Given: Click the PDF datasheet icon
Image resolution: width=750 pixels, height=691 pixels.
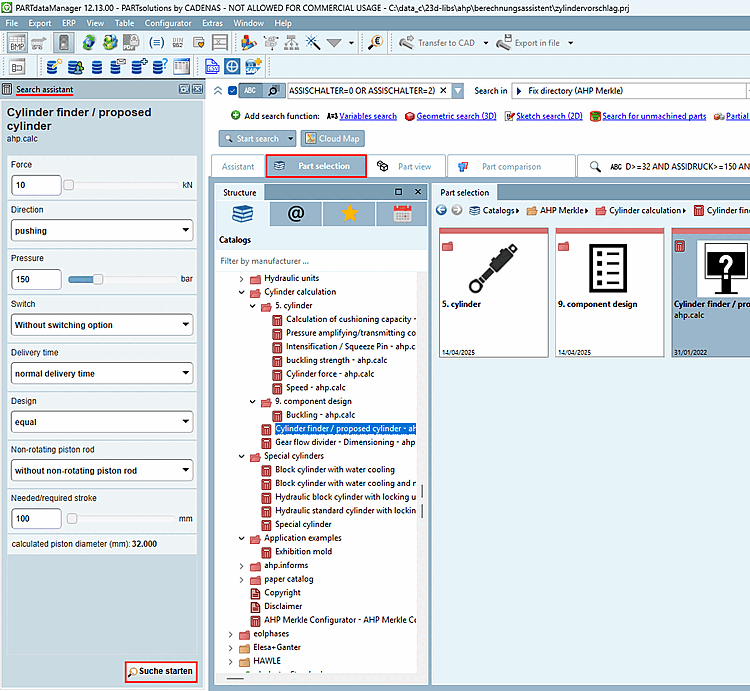Looking at the screenshot, I should tap(130, 43).
